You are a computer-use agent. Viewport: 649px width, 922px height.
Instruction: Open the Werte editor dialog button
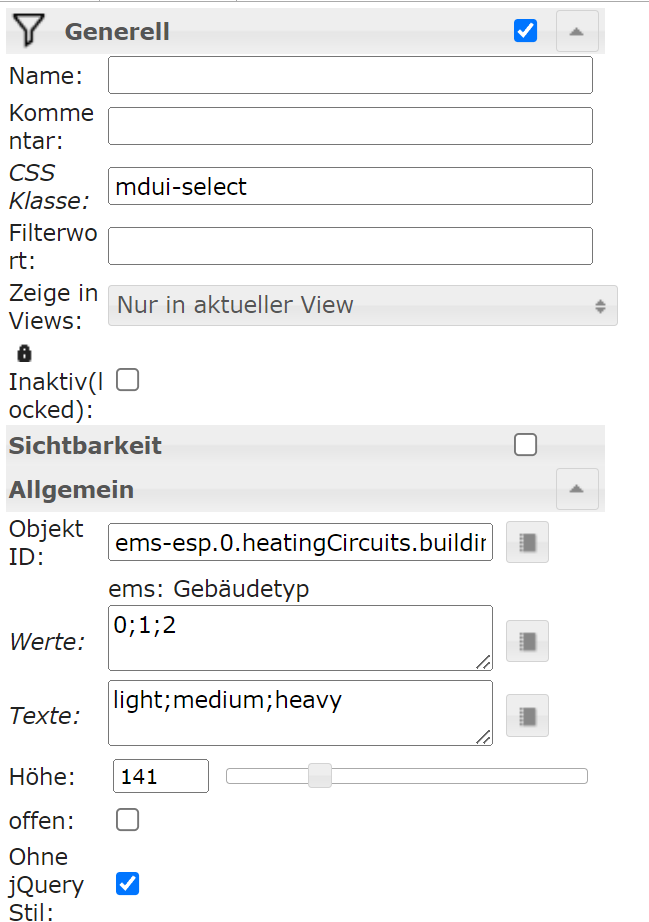527,641
